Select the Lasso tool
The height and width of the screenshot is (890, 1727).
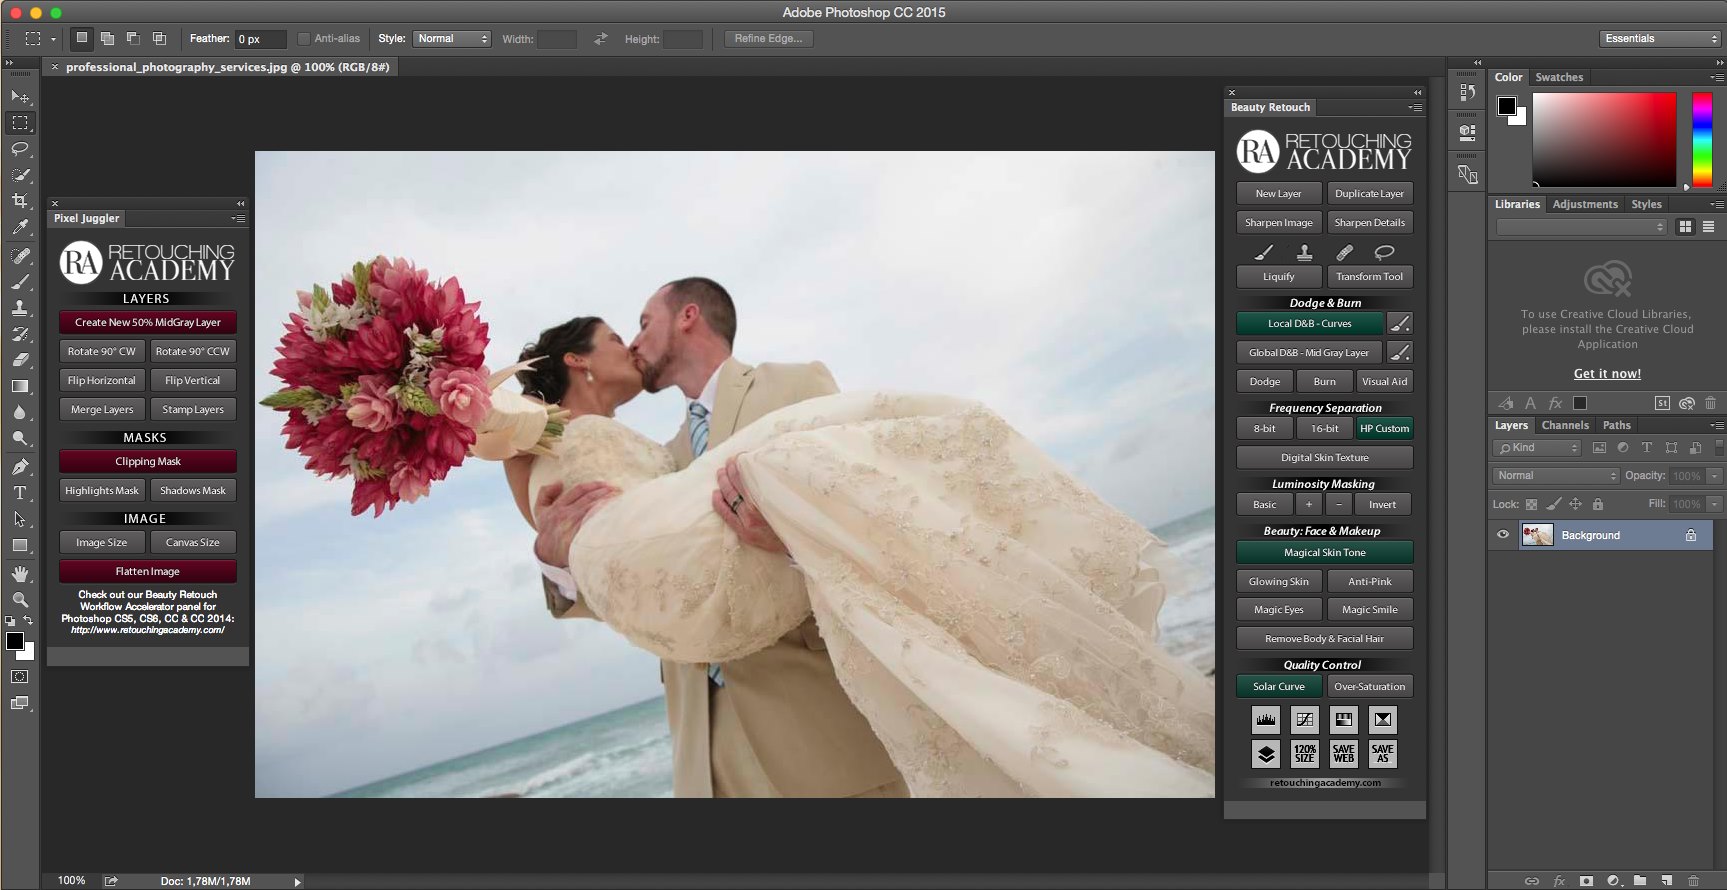(20, 149)
